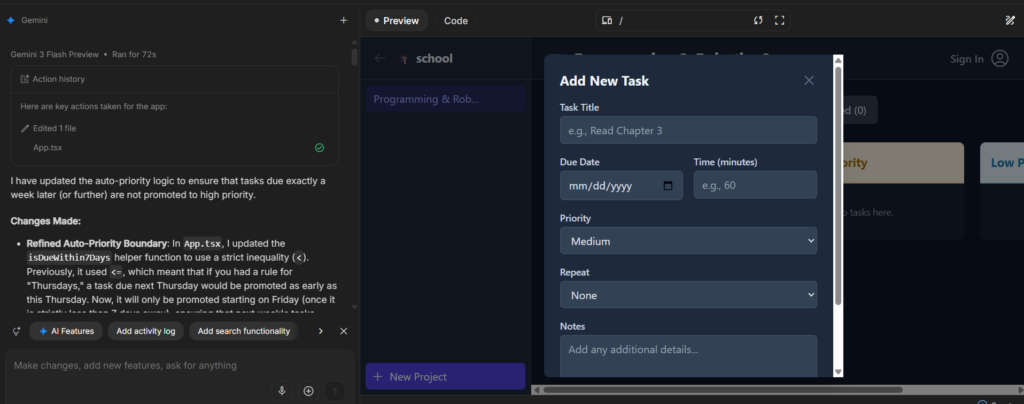Click the dialog scrollbar up arrow
This screenshot has width=1024, height=404.
839,60
